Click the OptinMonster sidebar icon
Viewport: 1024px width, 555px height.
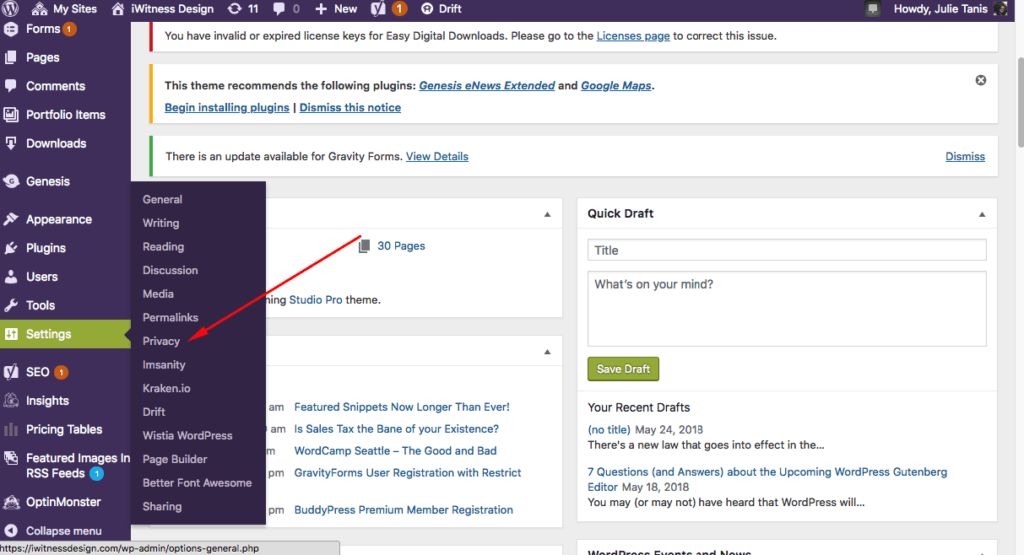click(x=10, y=502)
